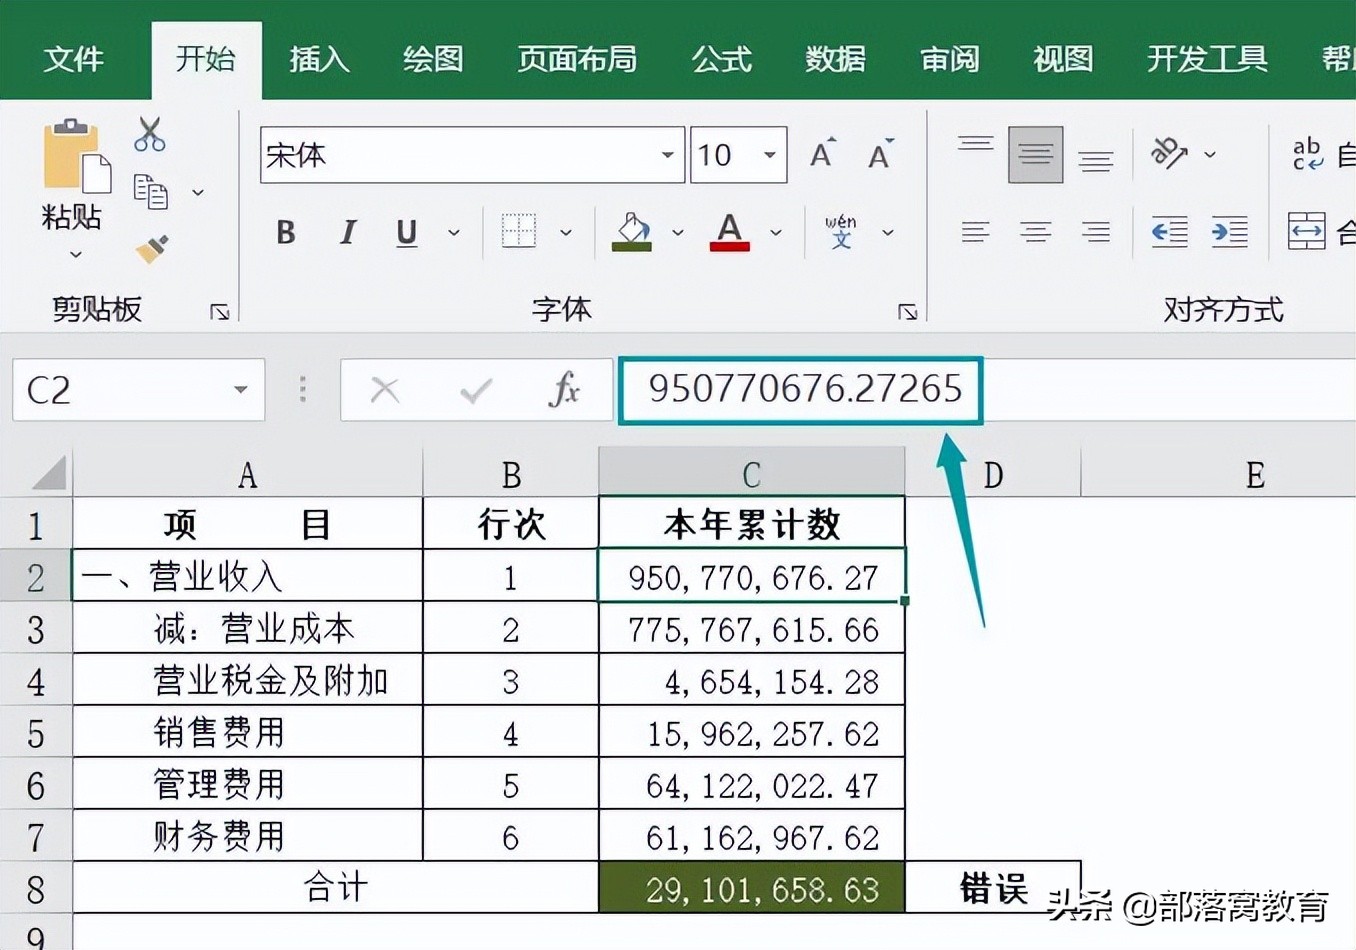The width and height of the screenshot is (1356, 950).
Task: Switch to the 页面布局 tab
Action: point(577,59)
